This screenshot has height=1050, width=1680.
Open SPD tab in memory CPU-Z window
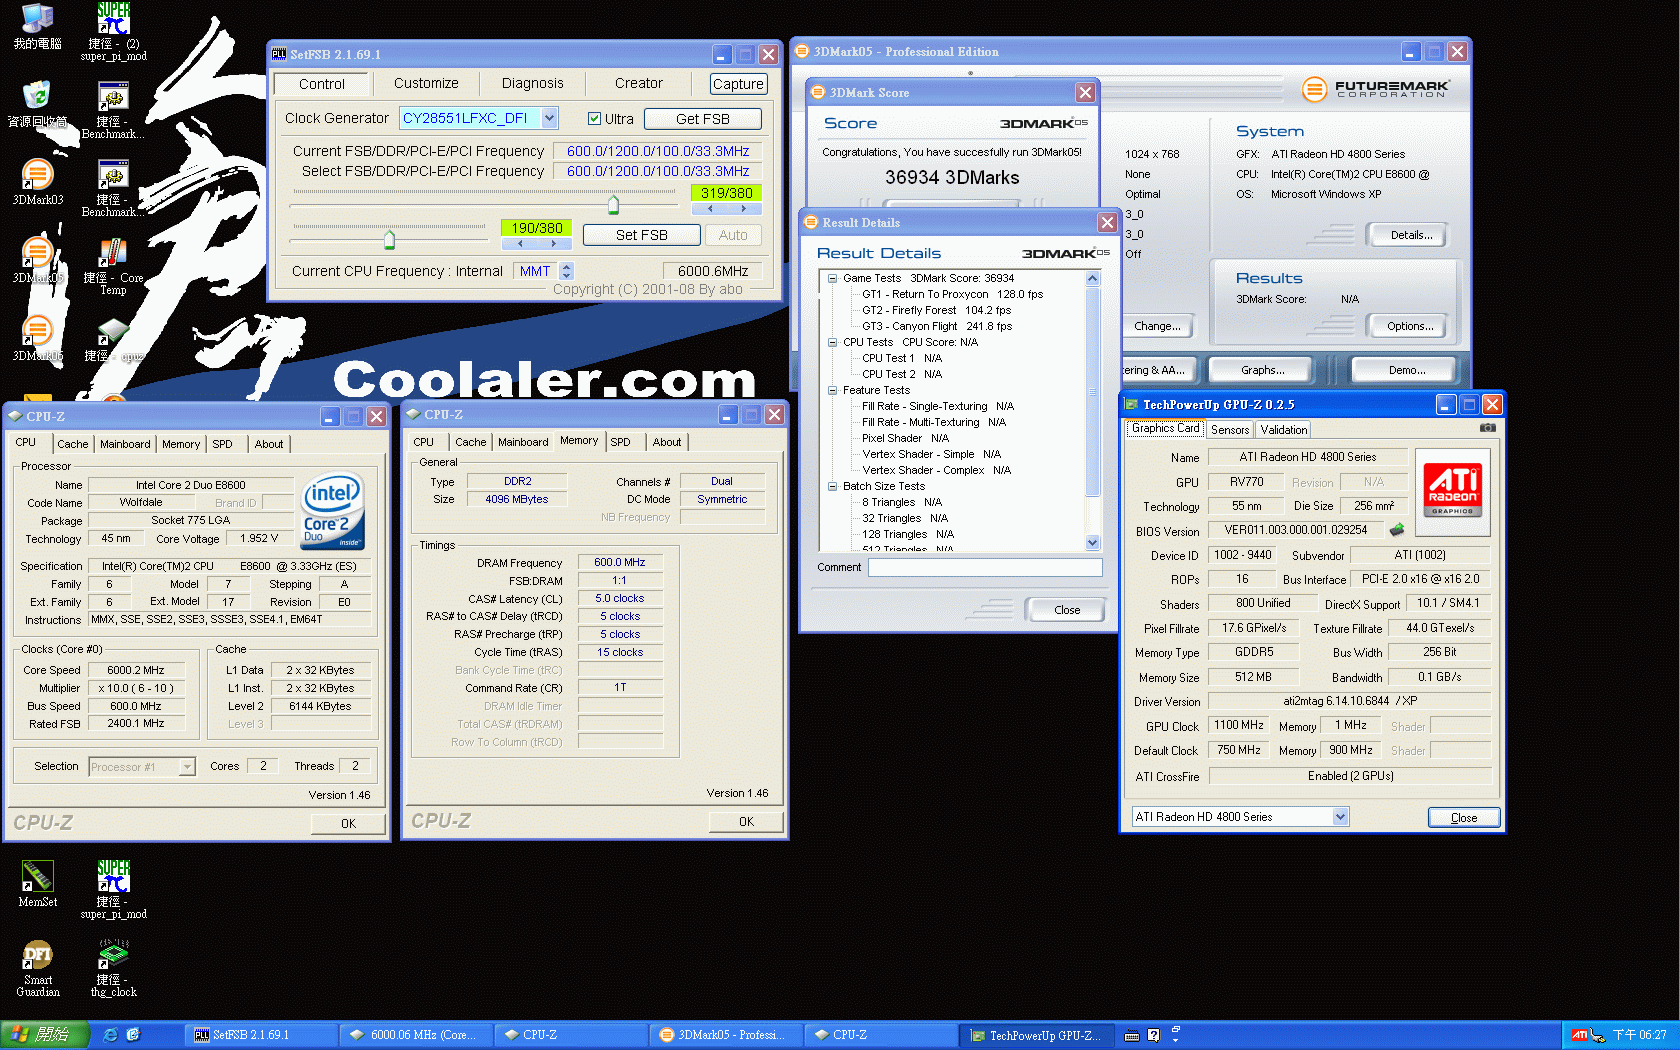coord(620,442)
